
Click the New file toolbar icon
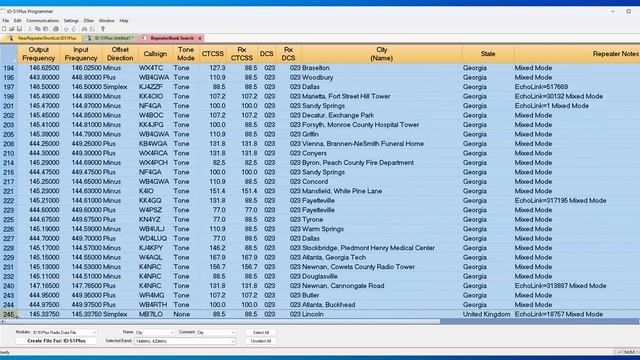(x=4, y=29)
